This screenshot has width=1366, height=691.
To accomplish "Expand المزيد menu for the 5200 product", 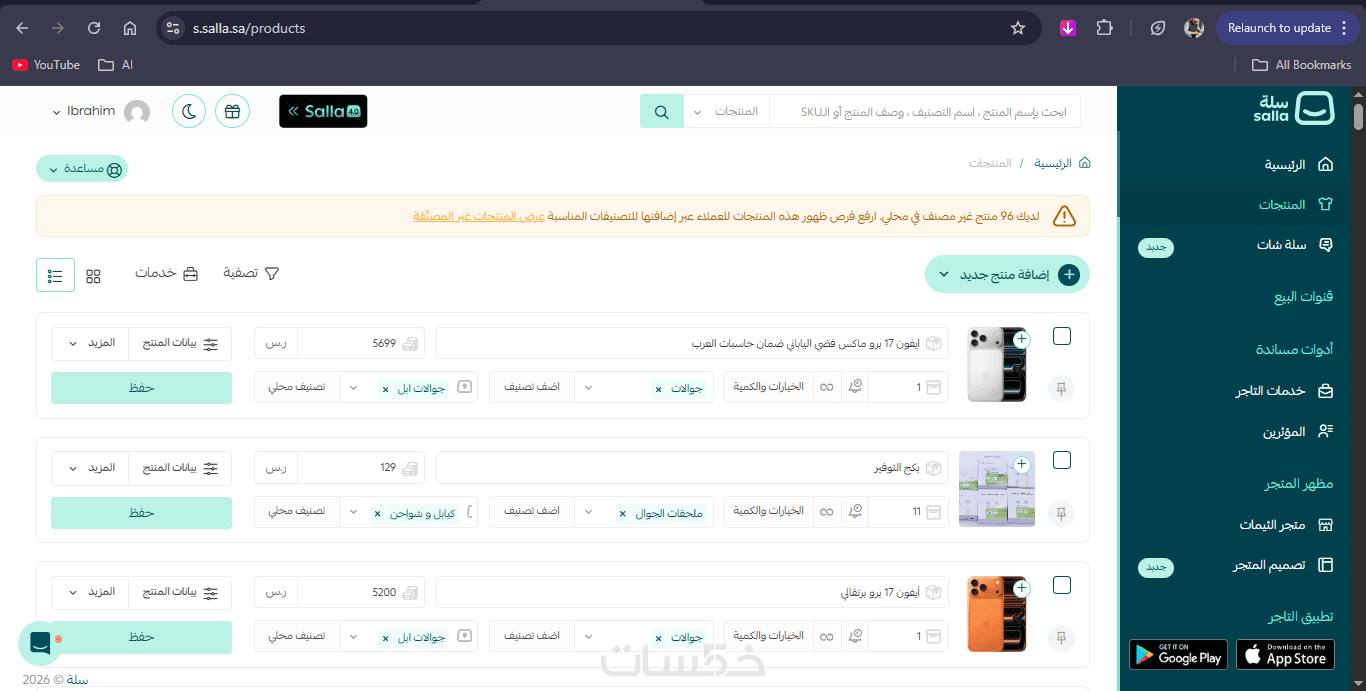I will point(90,592).
